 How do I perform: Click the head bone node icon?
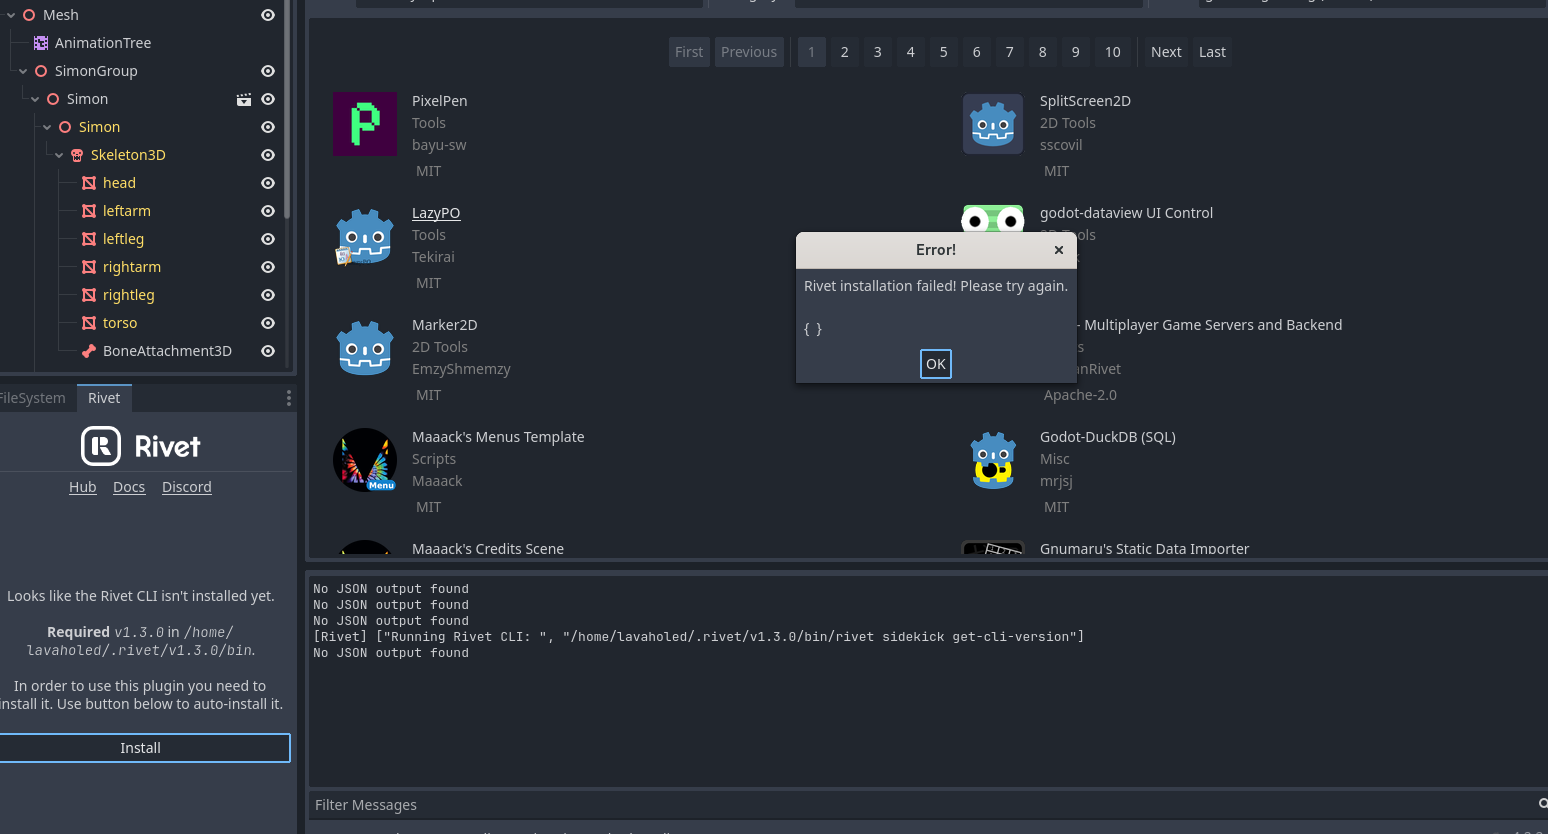tap(89, 183)
